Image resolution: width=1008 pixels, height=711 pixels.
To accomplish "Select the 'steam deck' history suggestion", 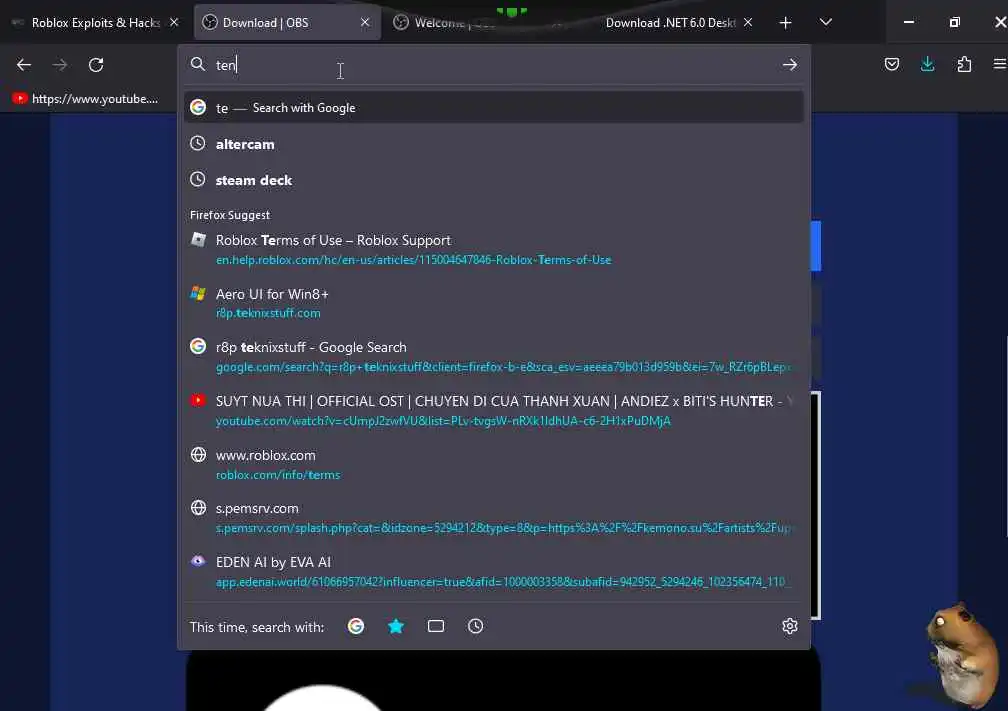I will (x=494, y=180).
